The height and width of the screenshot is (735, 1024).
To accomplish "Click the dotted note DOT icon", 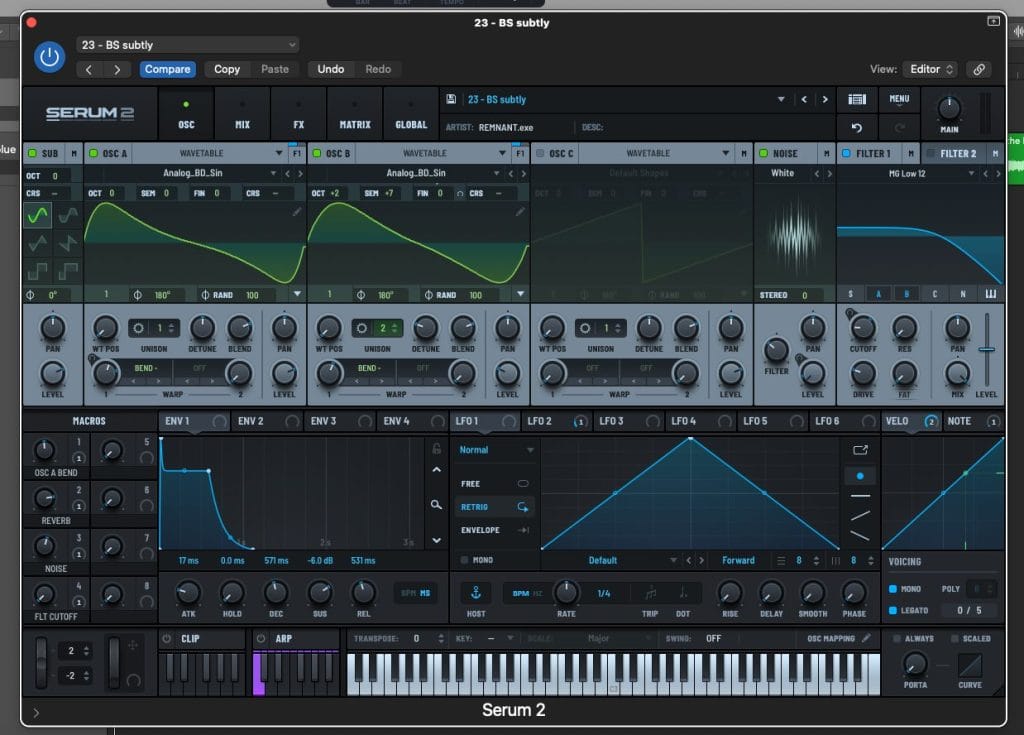I will pyautogui.click(x=682, y=593).
